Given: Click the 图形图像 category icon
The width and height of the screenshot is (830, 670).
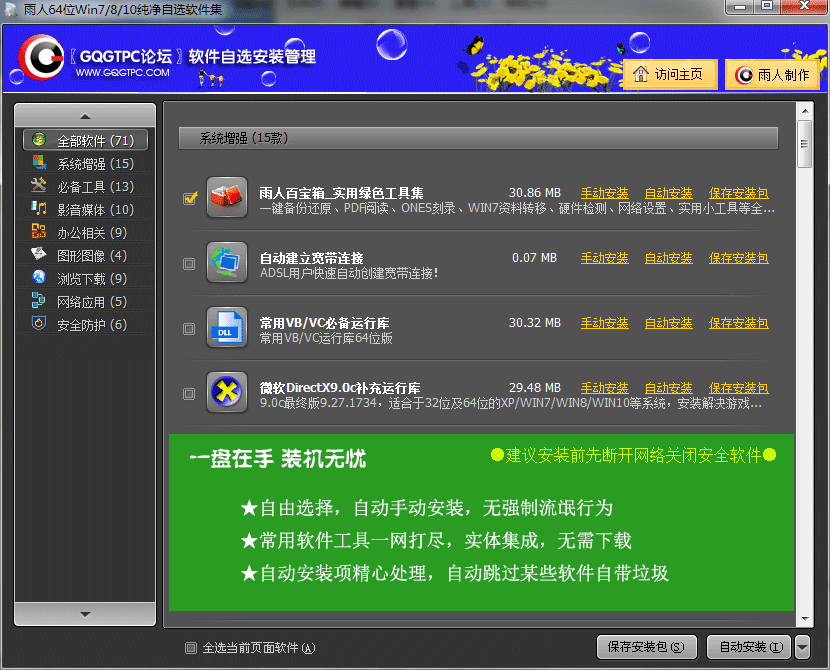Looking at the screenshot, I should click(x=39, y=255).
